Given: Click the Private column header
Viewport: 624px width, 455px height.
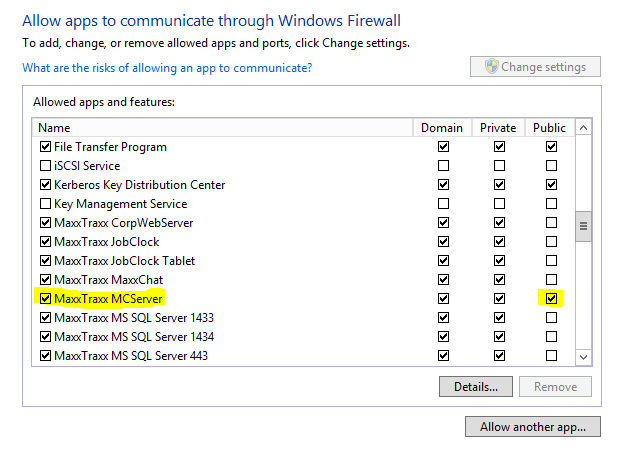Looking at the screenshot, I should click(498, 127).
